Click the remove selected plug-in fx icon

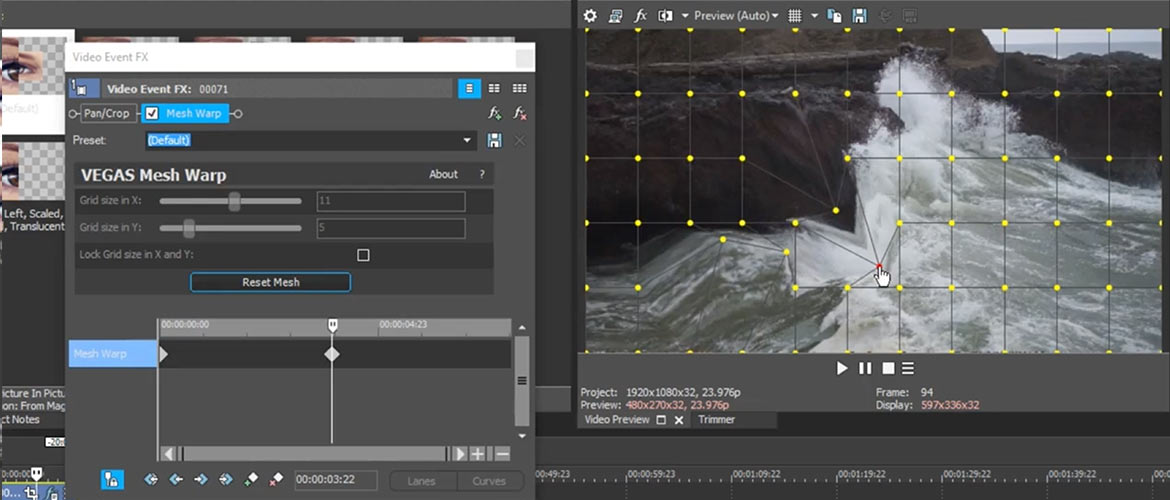coord(520,114)
